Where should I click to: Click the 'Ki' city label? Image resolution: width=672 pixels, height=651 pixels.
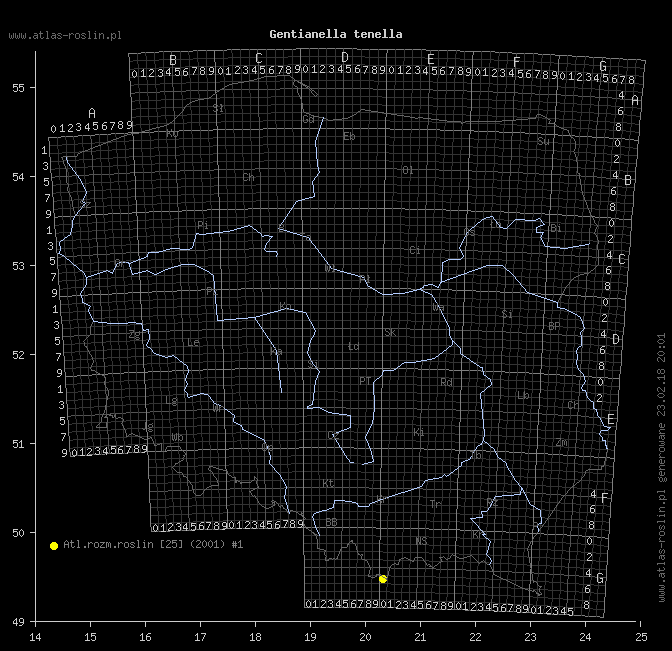tap(419, 432)
